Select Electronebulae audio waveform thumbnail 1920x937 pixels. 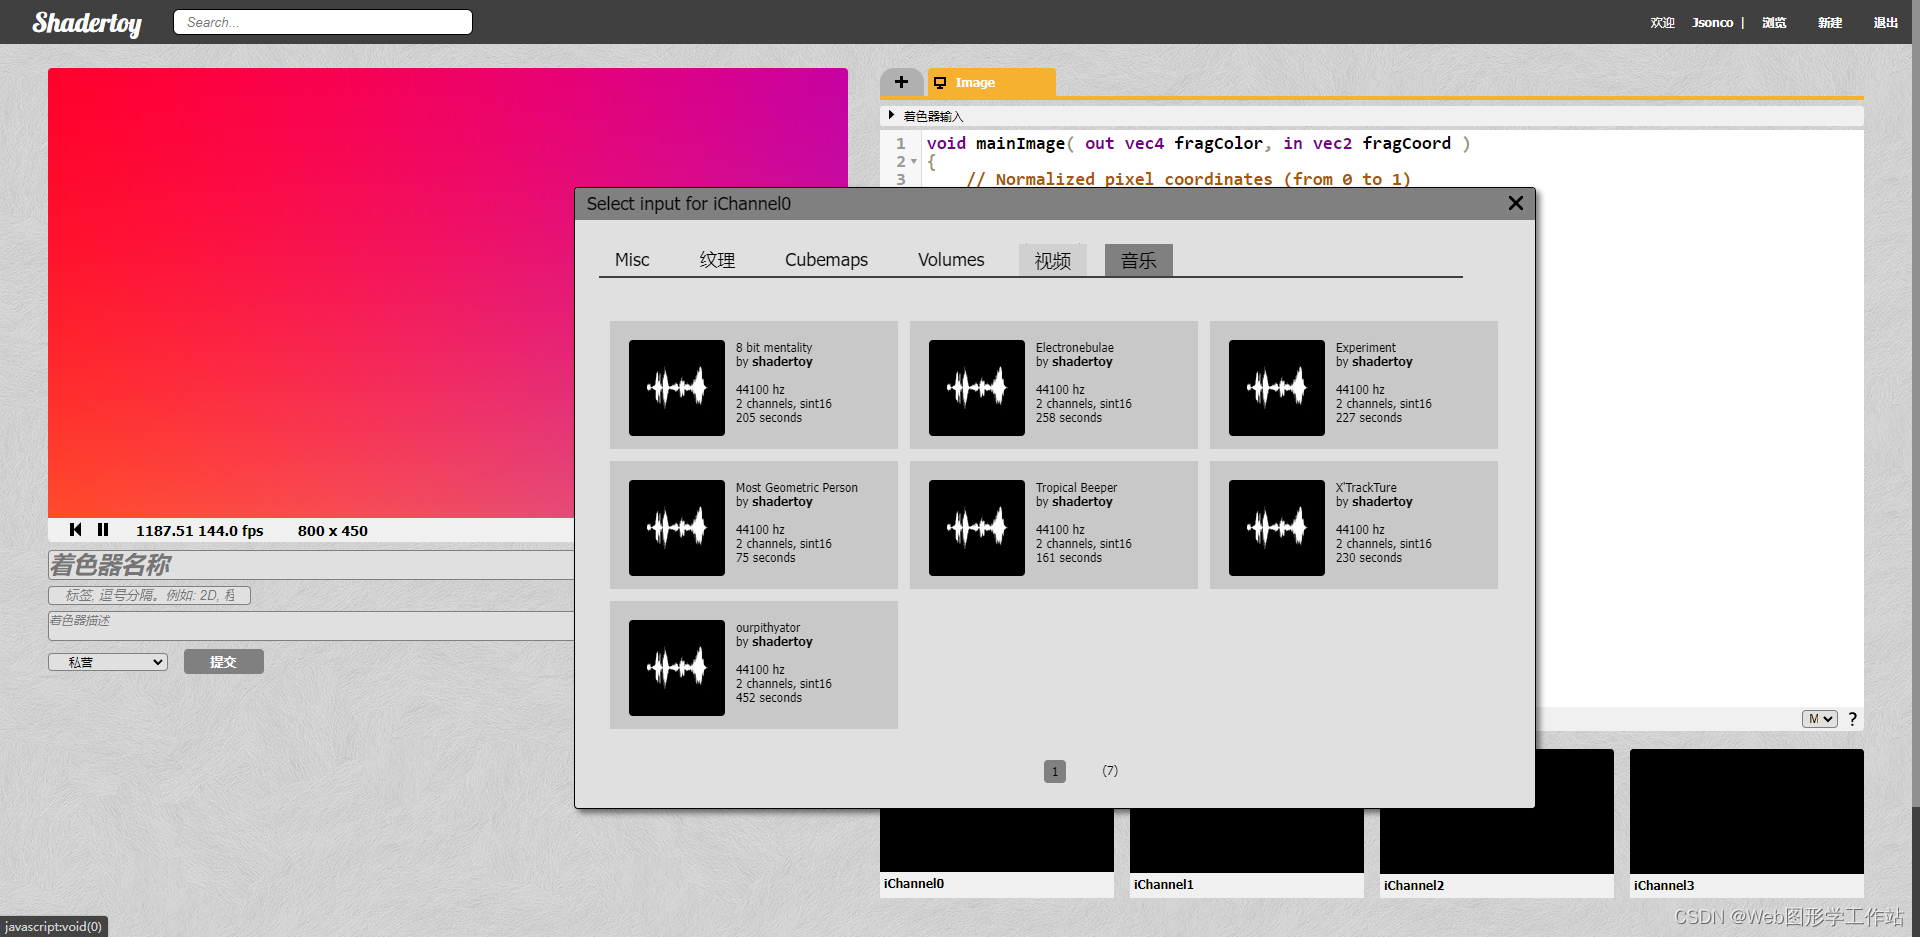point(977,388)
